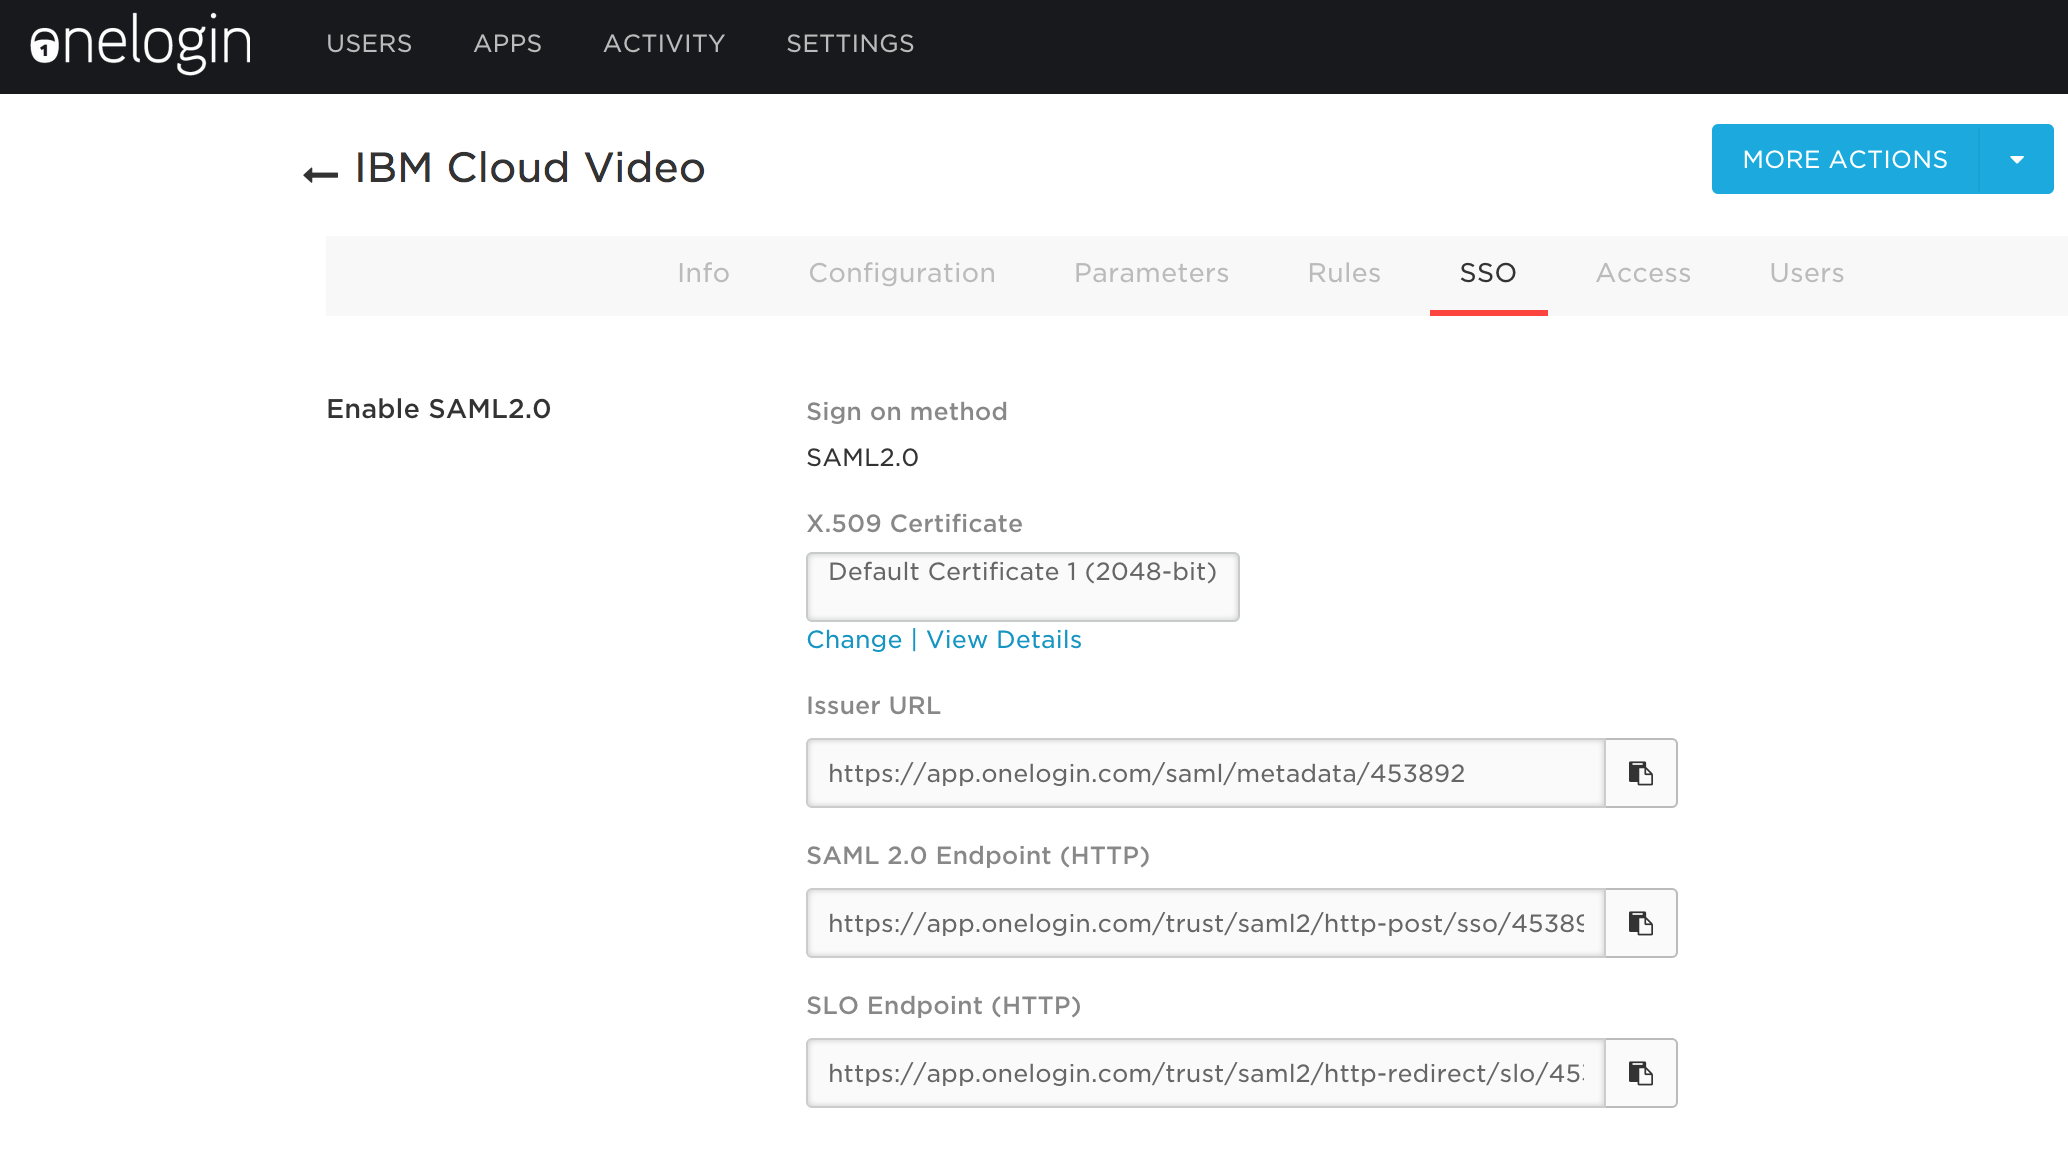This screenshot has width=2068, height=1160.
Task: Select the SSO tab
Action: [1488, 273]
